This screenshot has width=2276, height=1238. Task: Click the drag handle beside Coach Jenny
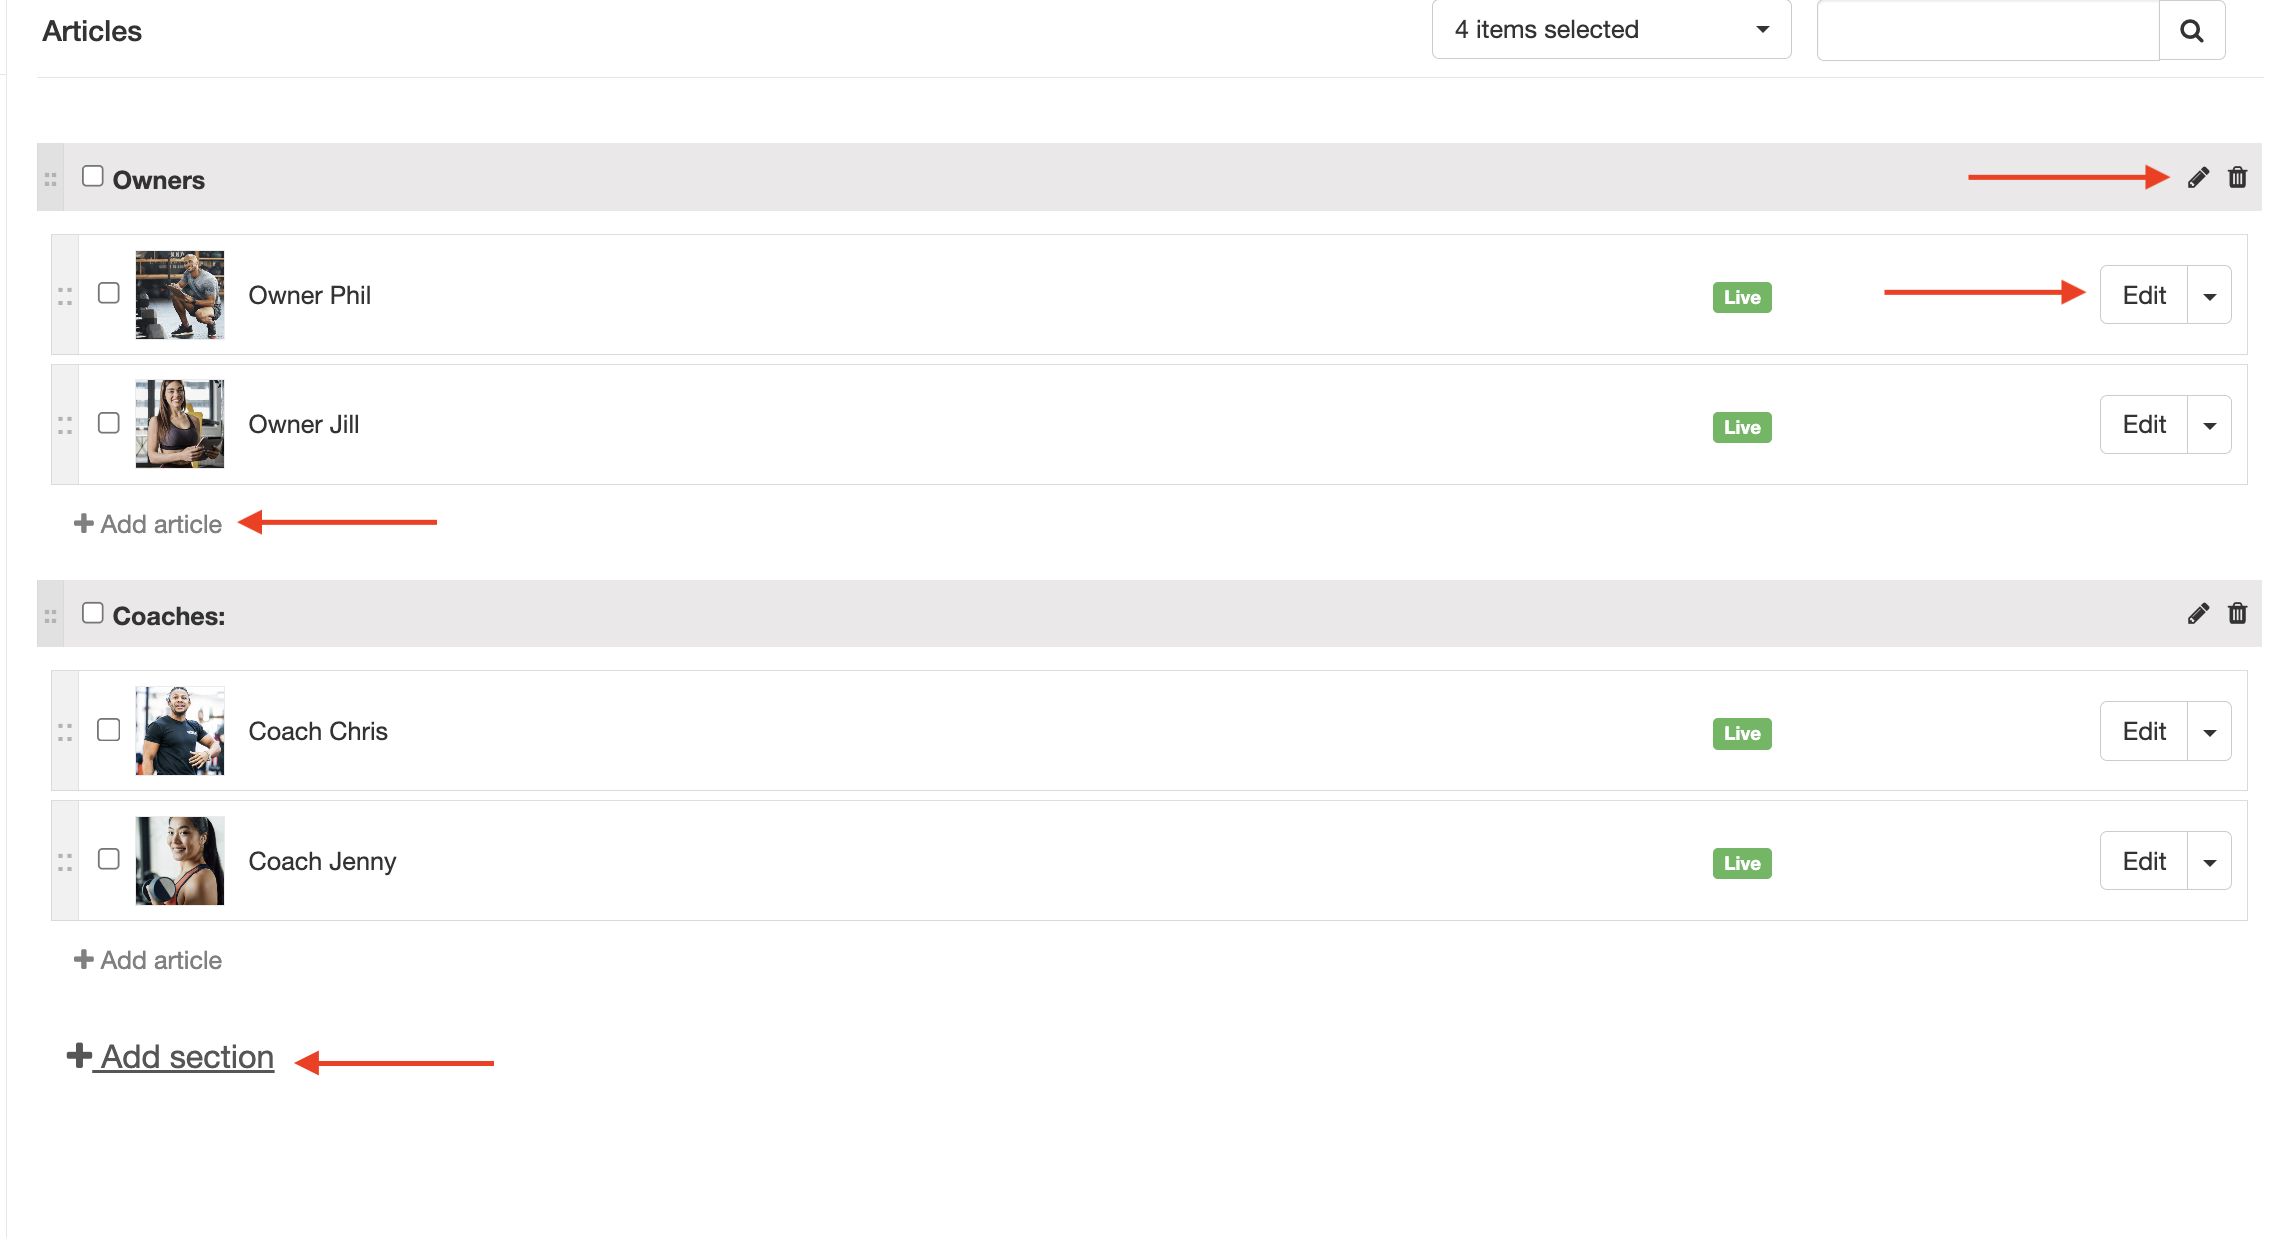coord(65,860)
